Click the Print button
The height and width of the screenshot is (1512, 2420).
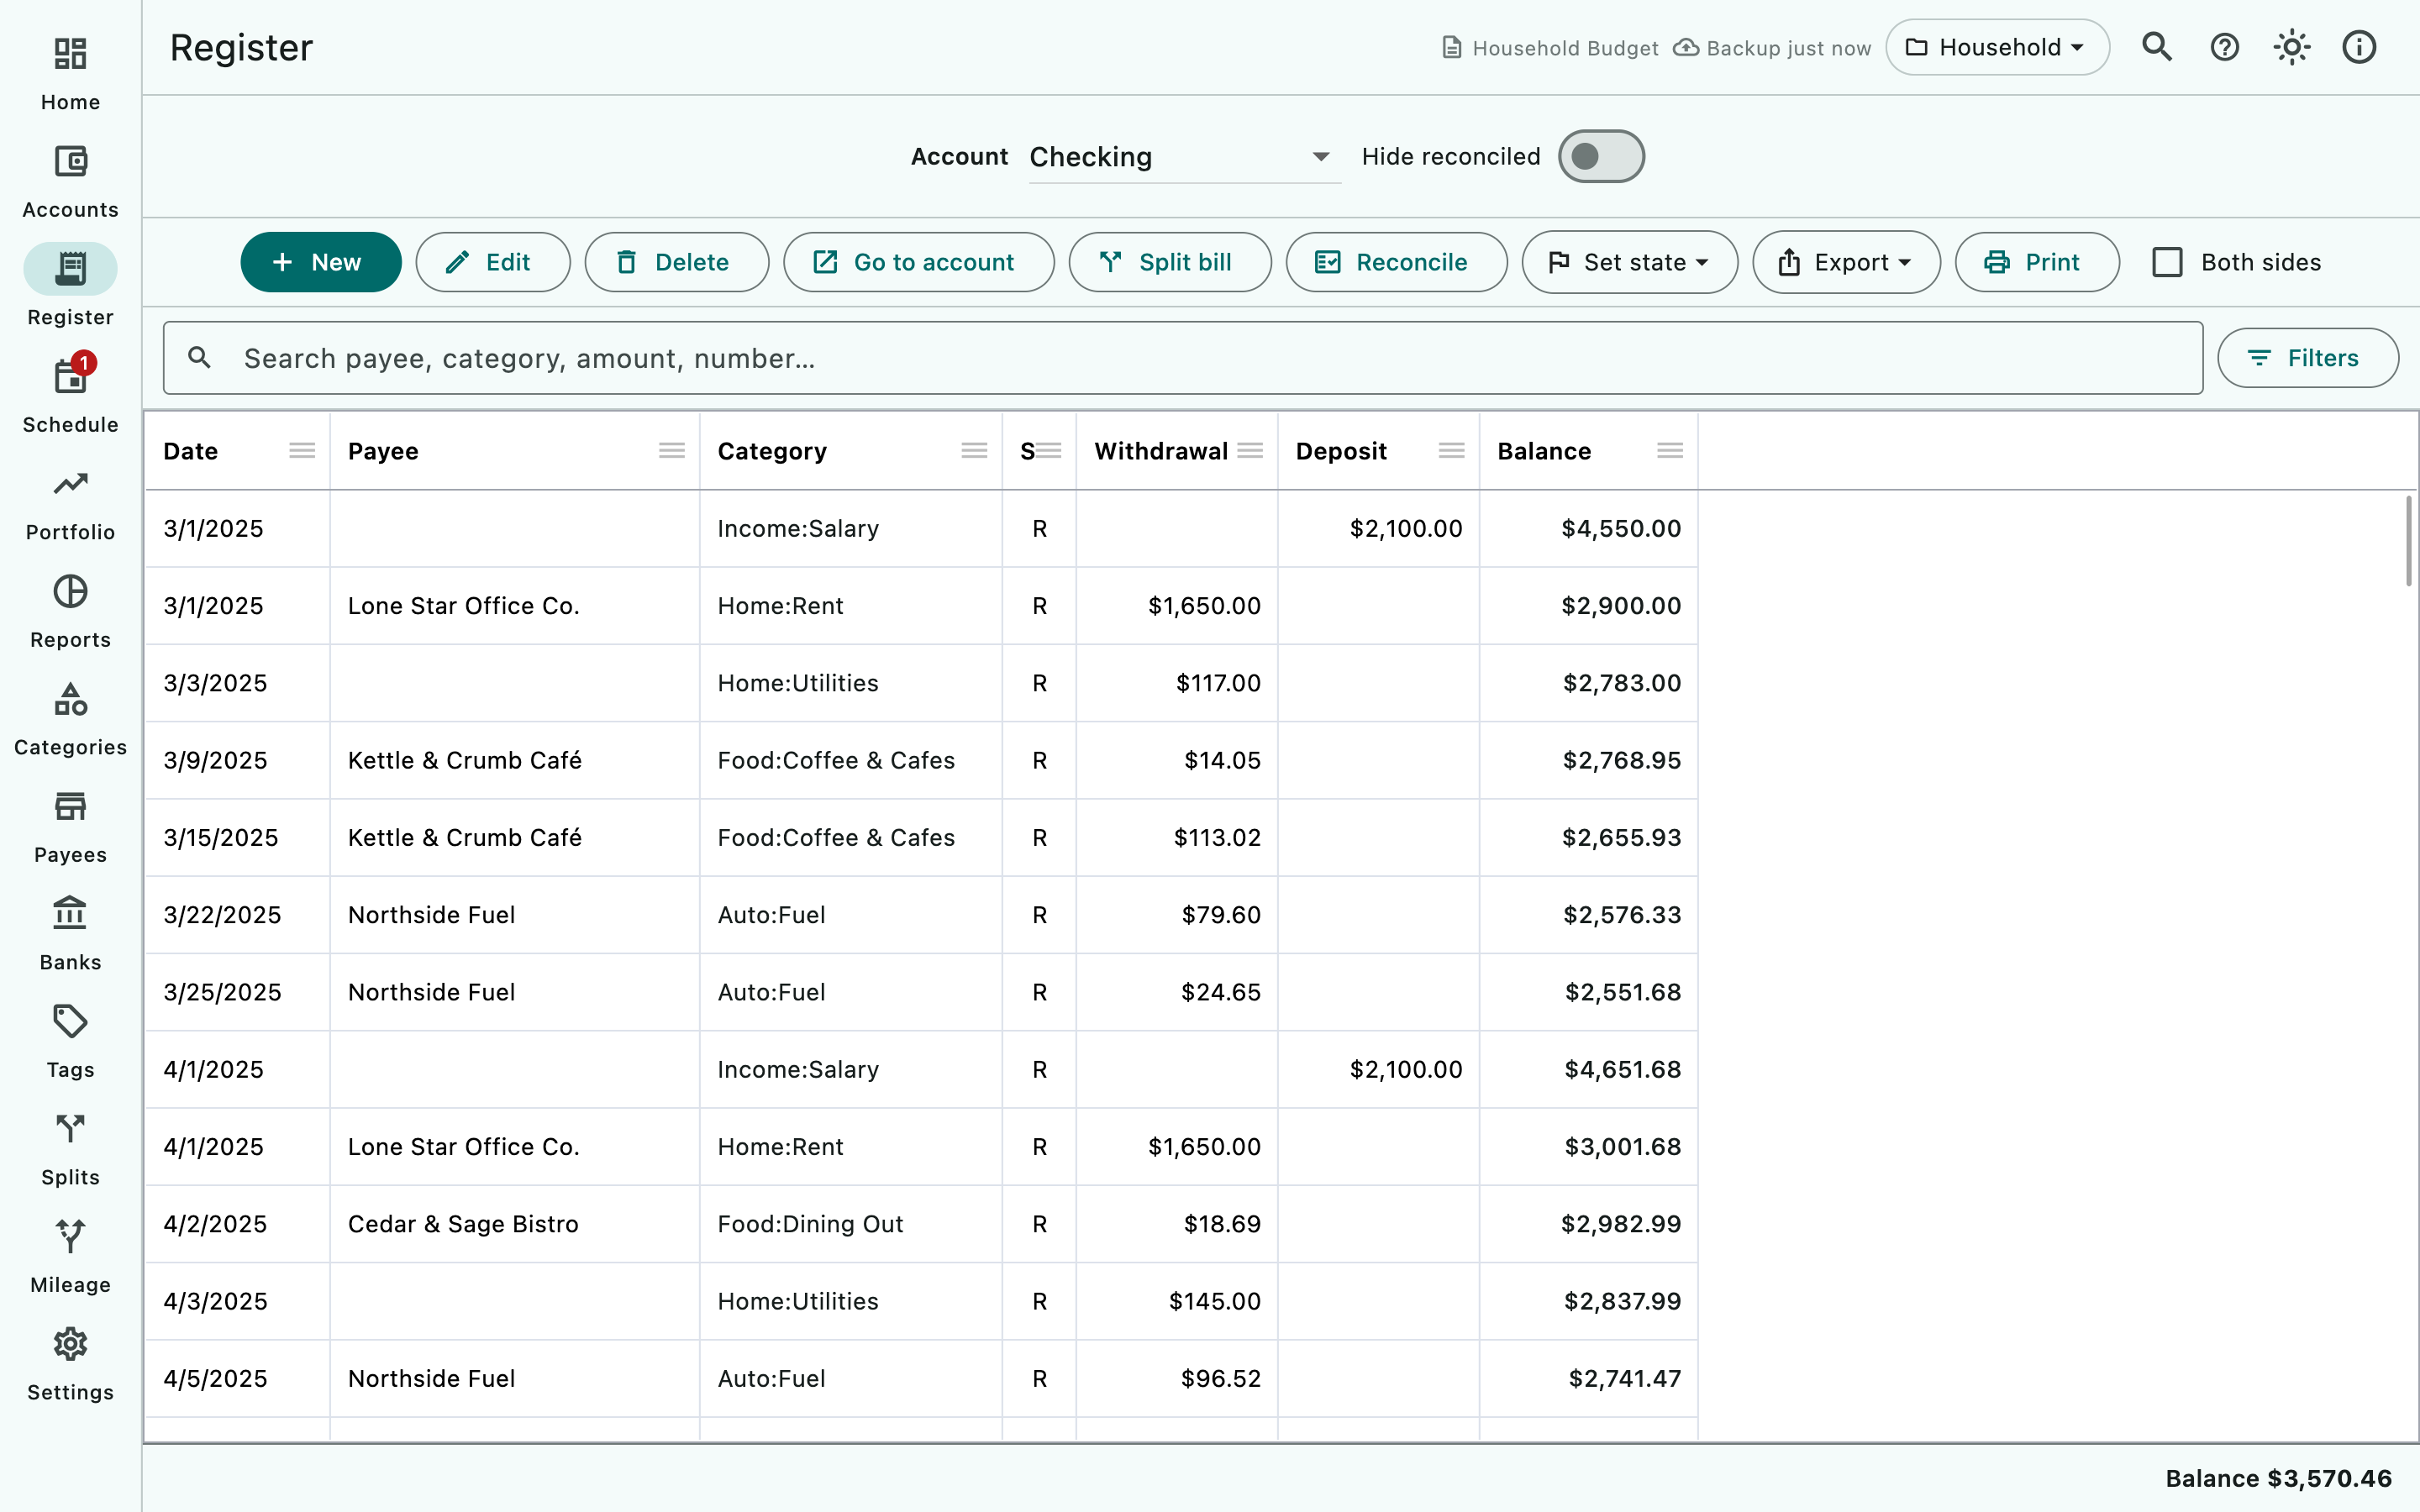[2037, 262]
